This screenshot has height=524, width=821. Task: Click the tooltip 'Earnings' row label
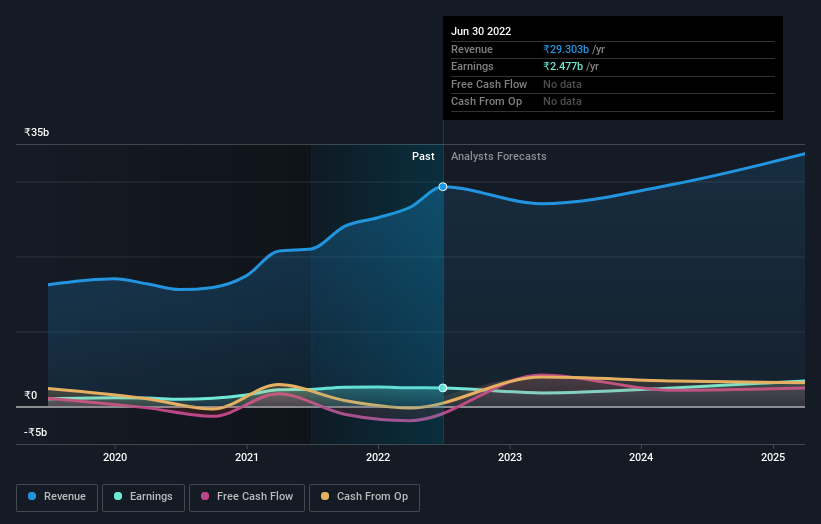[x=472, y=66]
